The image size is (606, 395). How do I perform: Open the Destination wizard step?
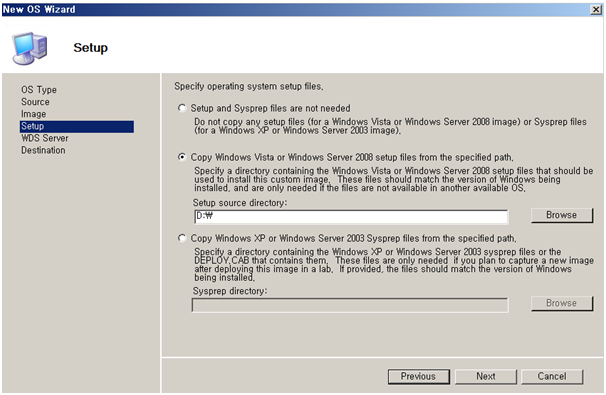click(x=43, y=150)
